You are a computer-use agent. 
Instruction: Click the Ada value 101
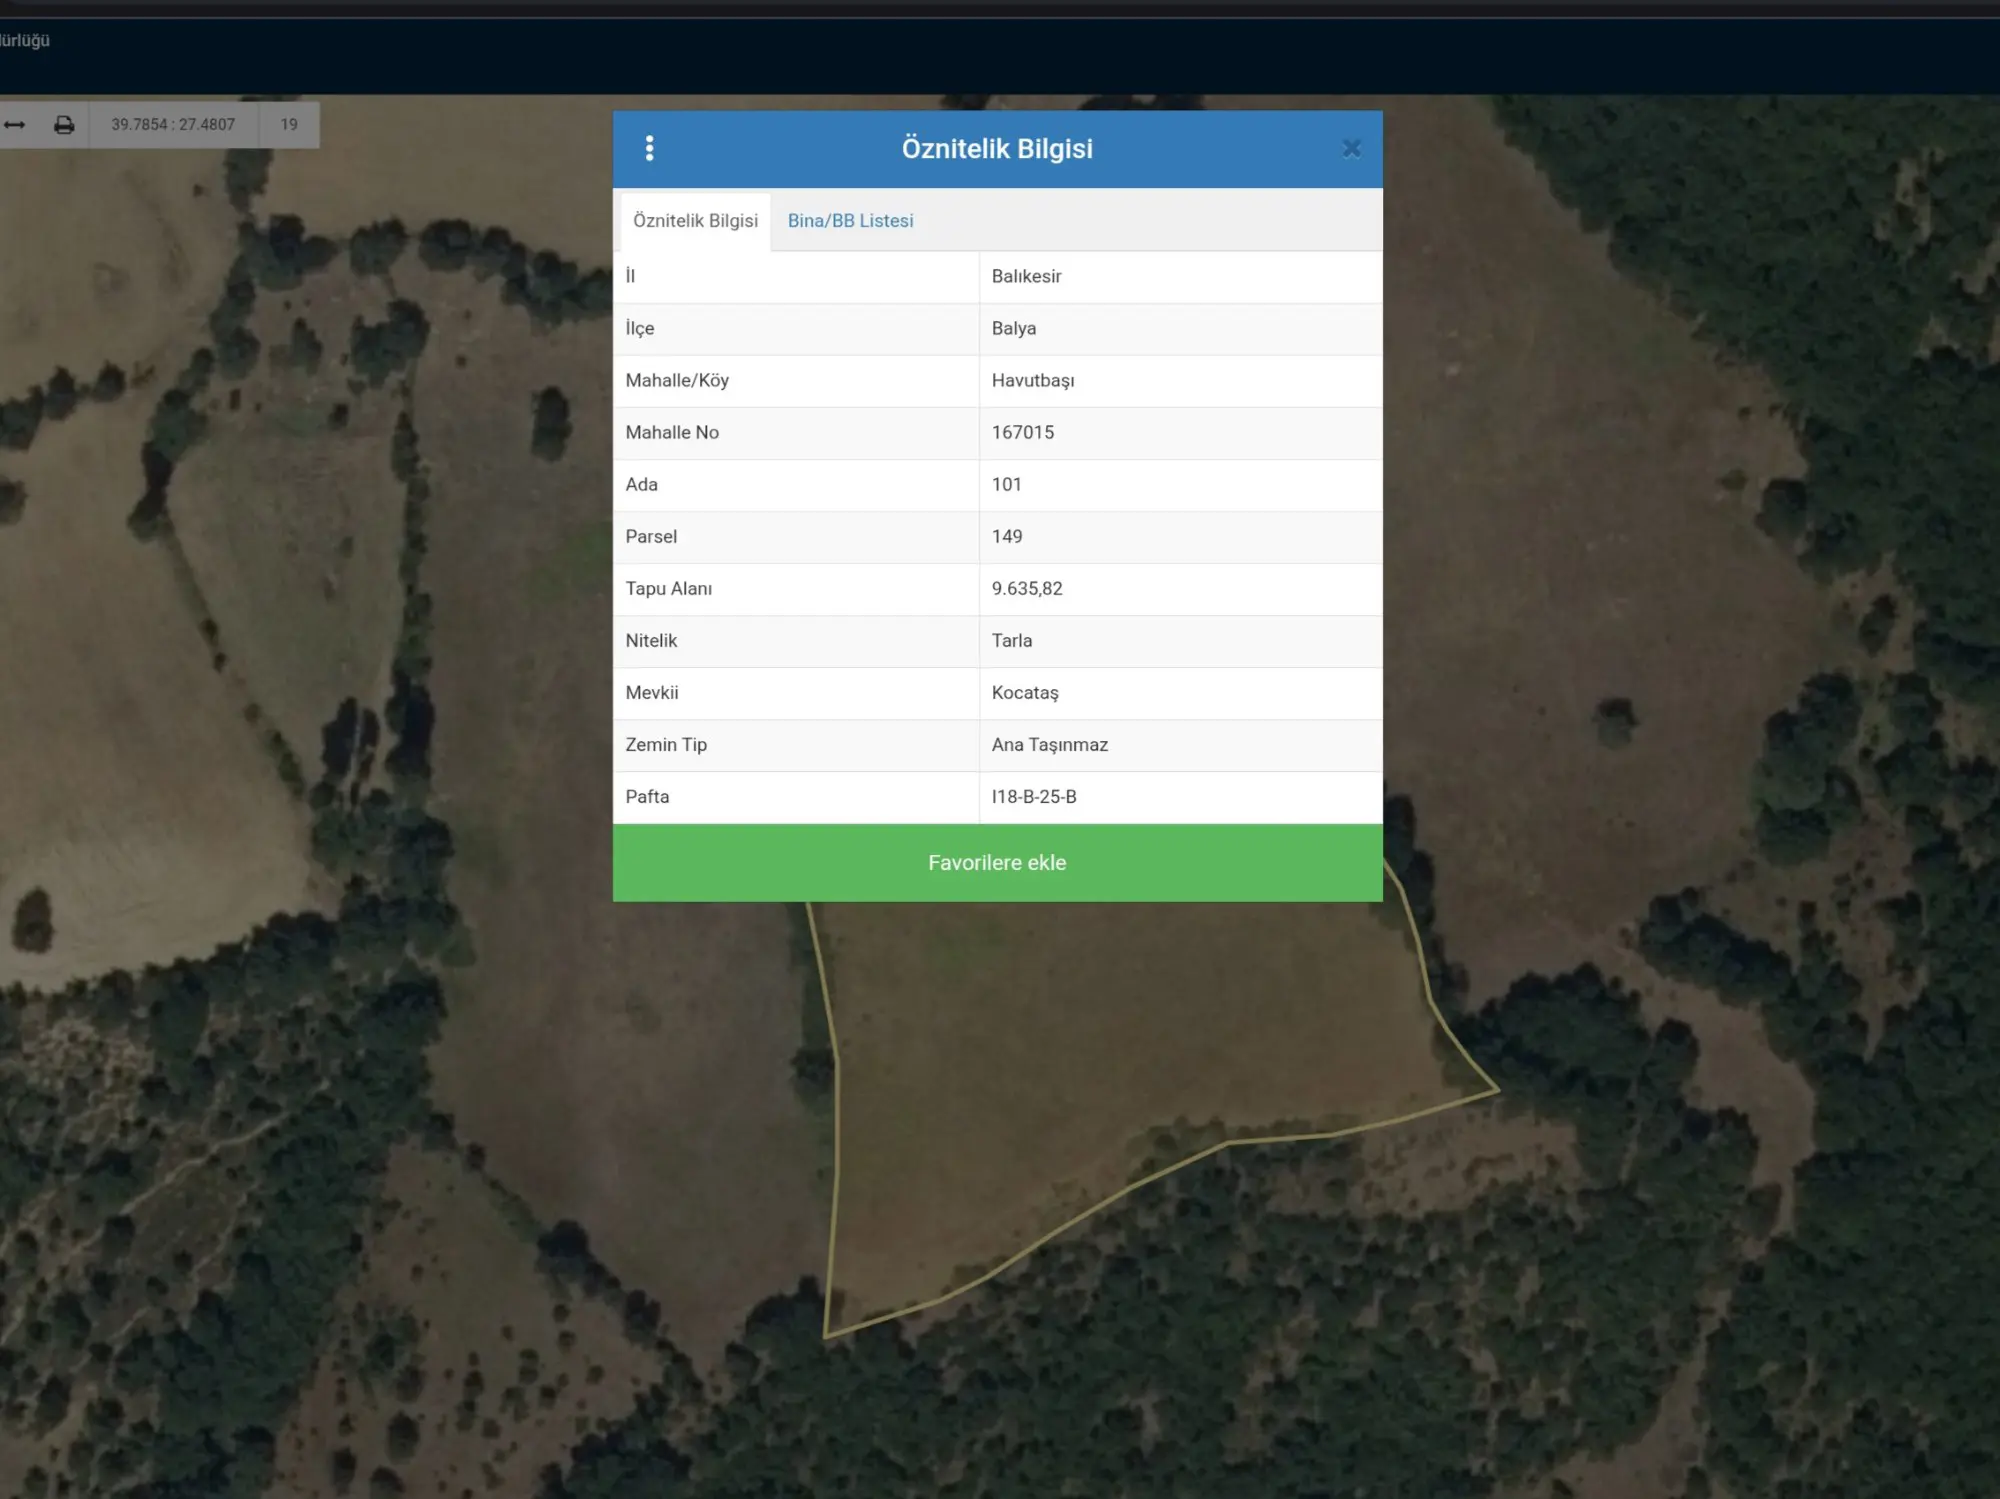(1007, 484)
